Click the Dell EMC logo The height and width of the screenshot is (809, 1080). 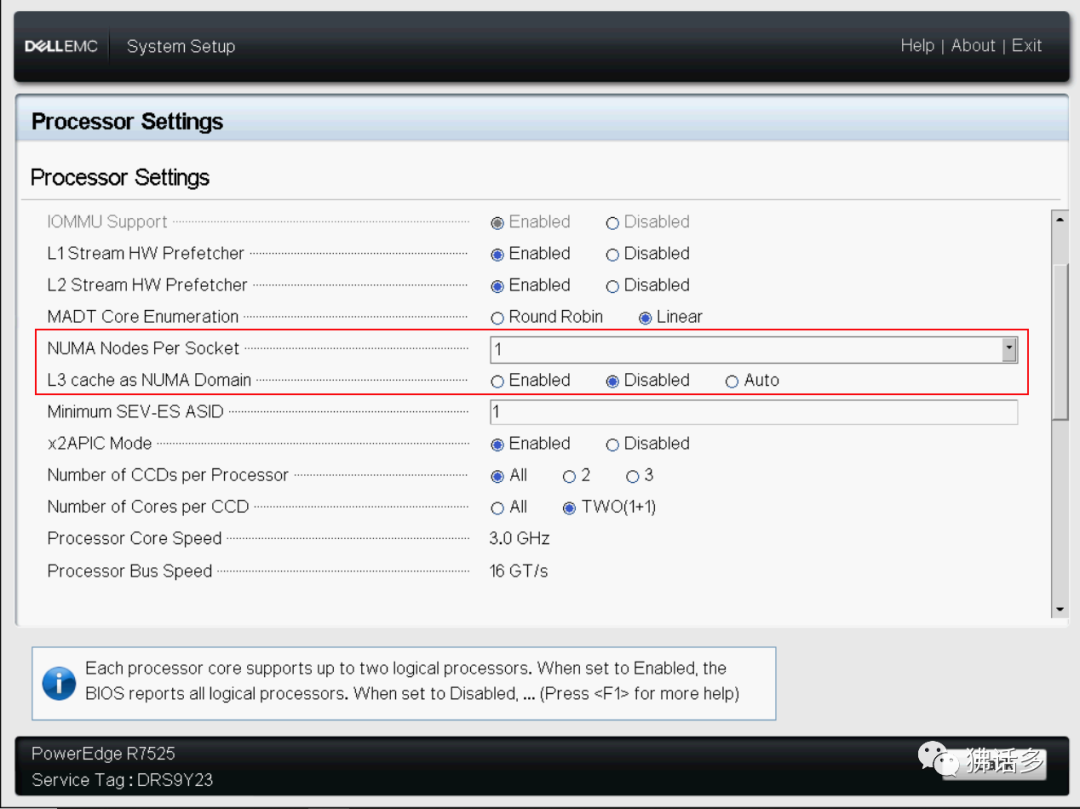(x=61, y=46)
